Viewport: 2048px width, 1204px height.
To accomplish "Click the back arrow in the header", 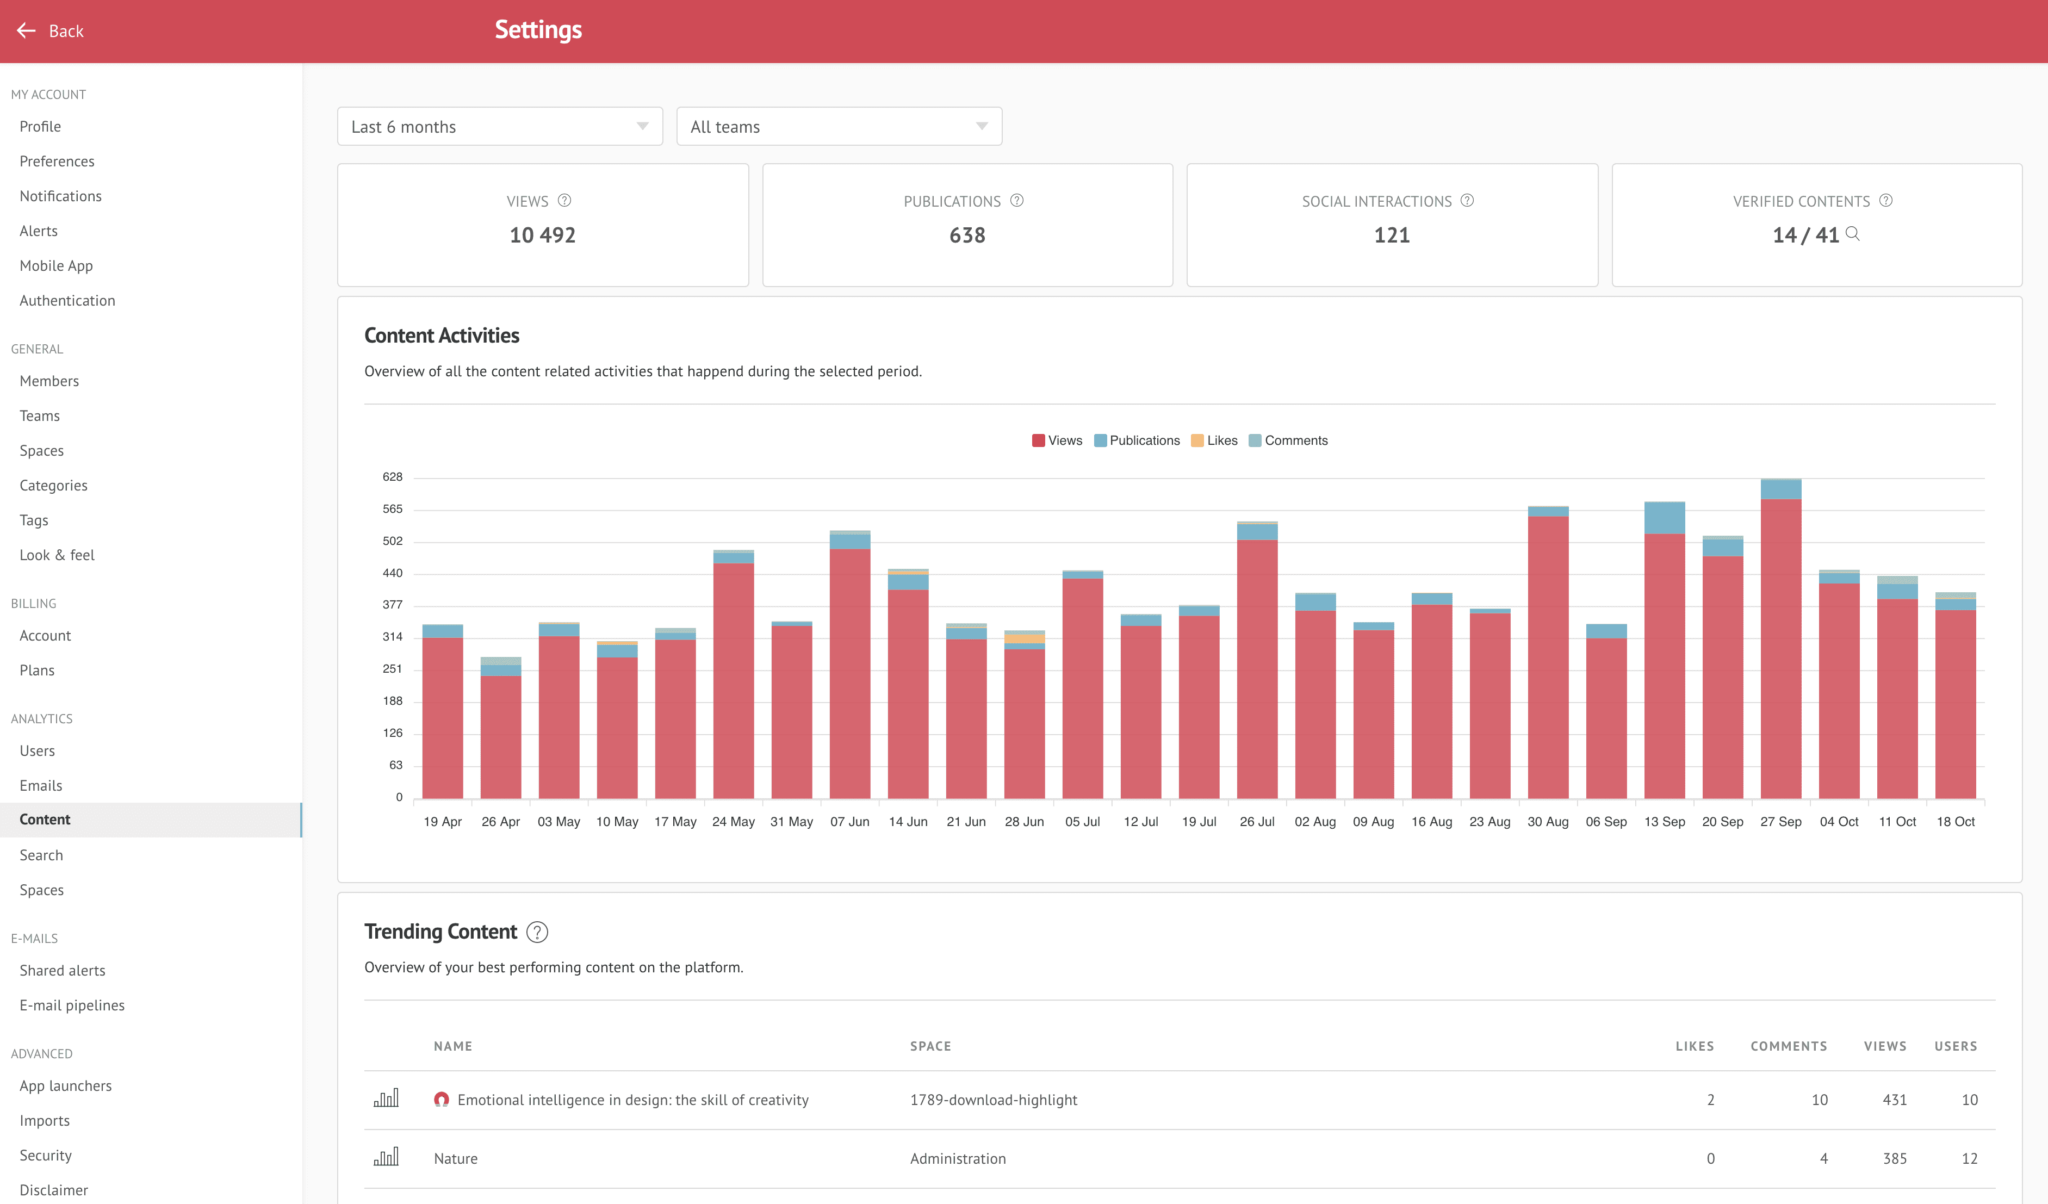I will [x=26, y=30].
